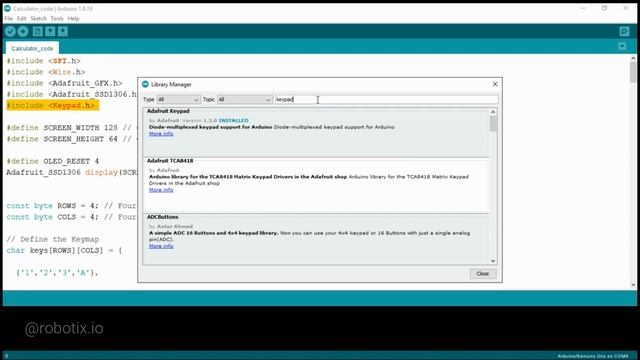The height and width of the screenshot is (360, 640).
Task: Close the Library Manager with X
Action: click(495, 84)
